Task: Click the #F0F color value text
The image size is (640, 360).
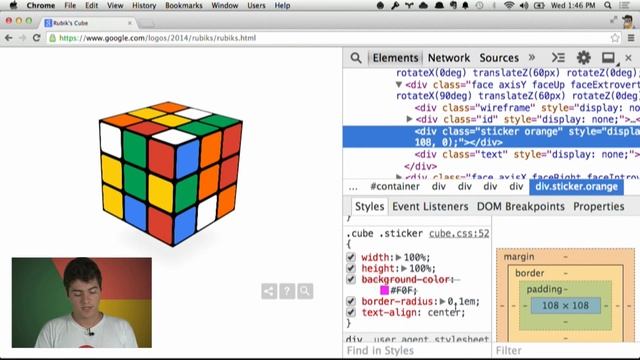Action: pos(403,291)
